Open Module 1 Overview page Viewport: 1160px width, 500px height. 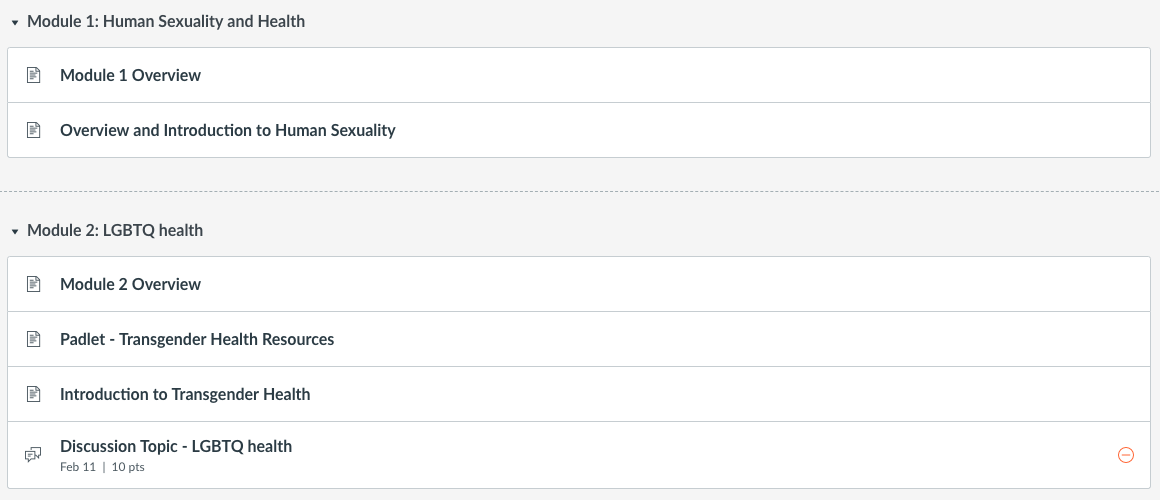[x=130, y=75]
